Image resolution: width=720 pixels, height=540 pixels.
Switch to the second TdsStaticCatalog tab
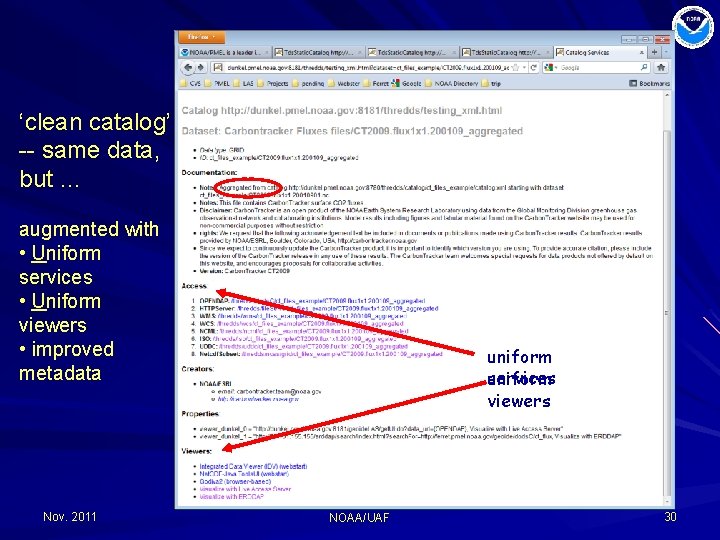412,52
